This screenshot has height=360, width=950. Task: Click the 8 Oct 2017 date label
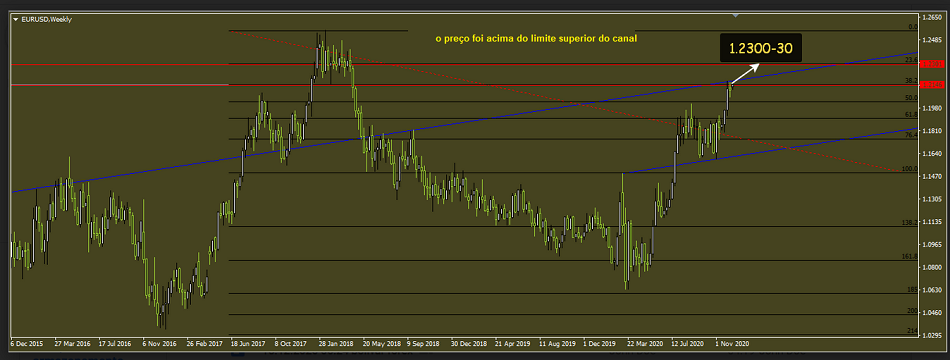point(292,343)
